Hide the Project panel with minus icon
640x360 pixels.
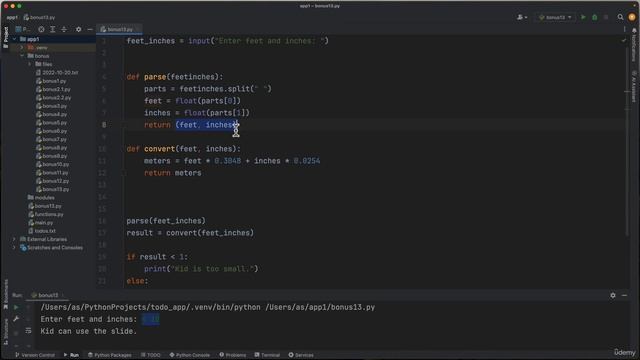[x=90, y=29]
